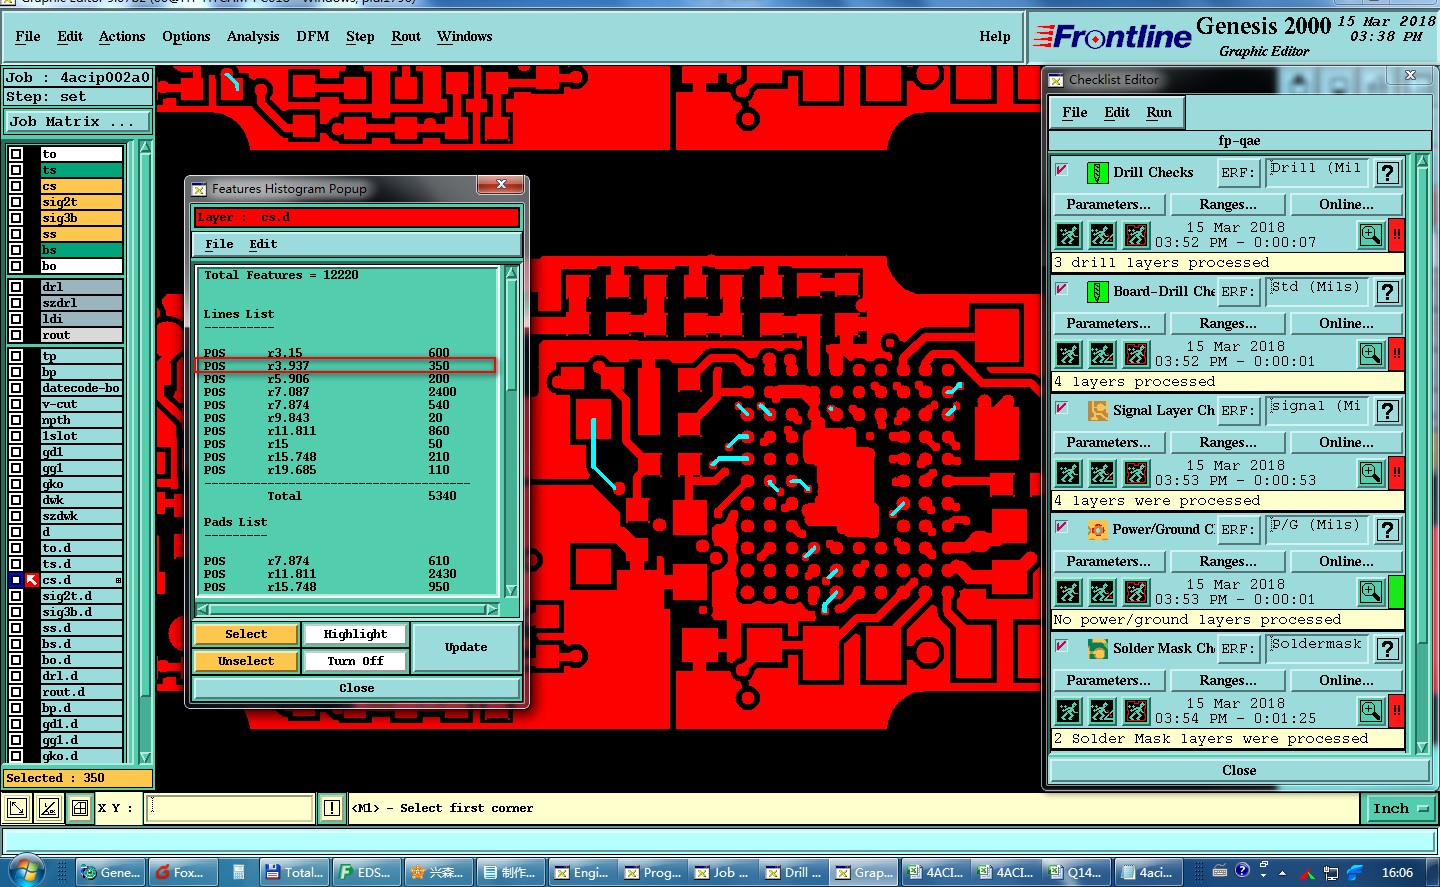
Task: Click red profile run icon under Board-Drill Checks
Action: click(x=1136, y=354)
